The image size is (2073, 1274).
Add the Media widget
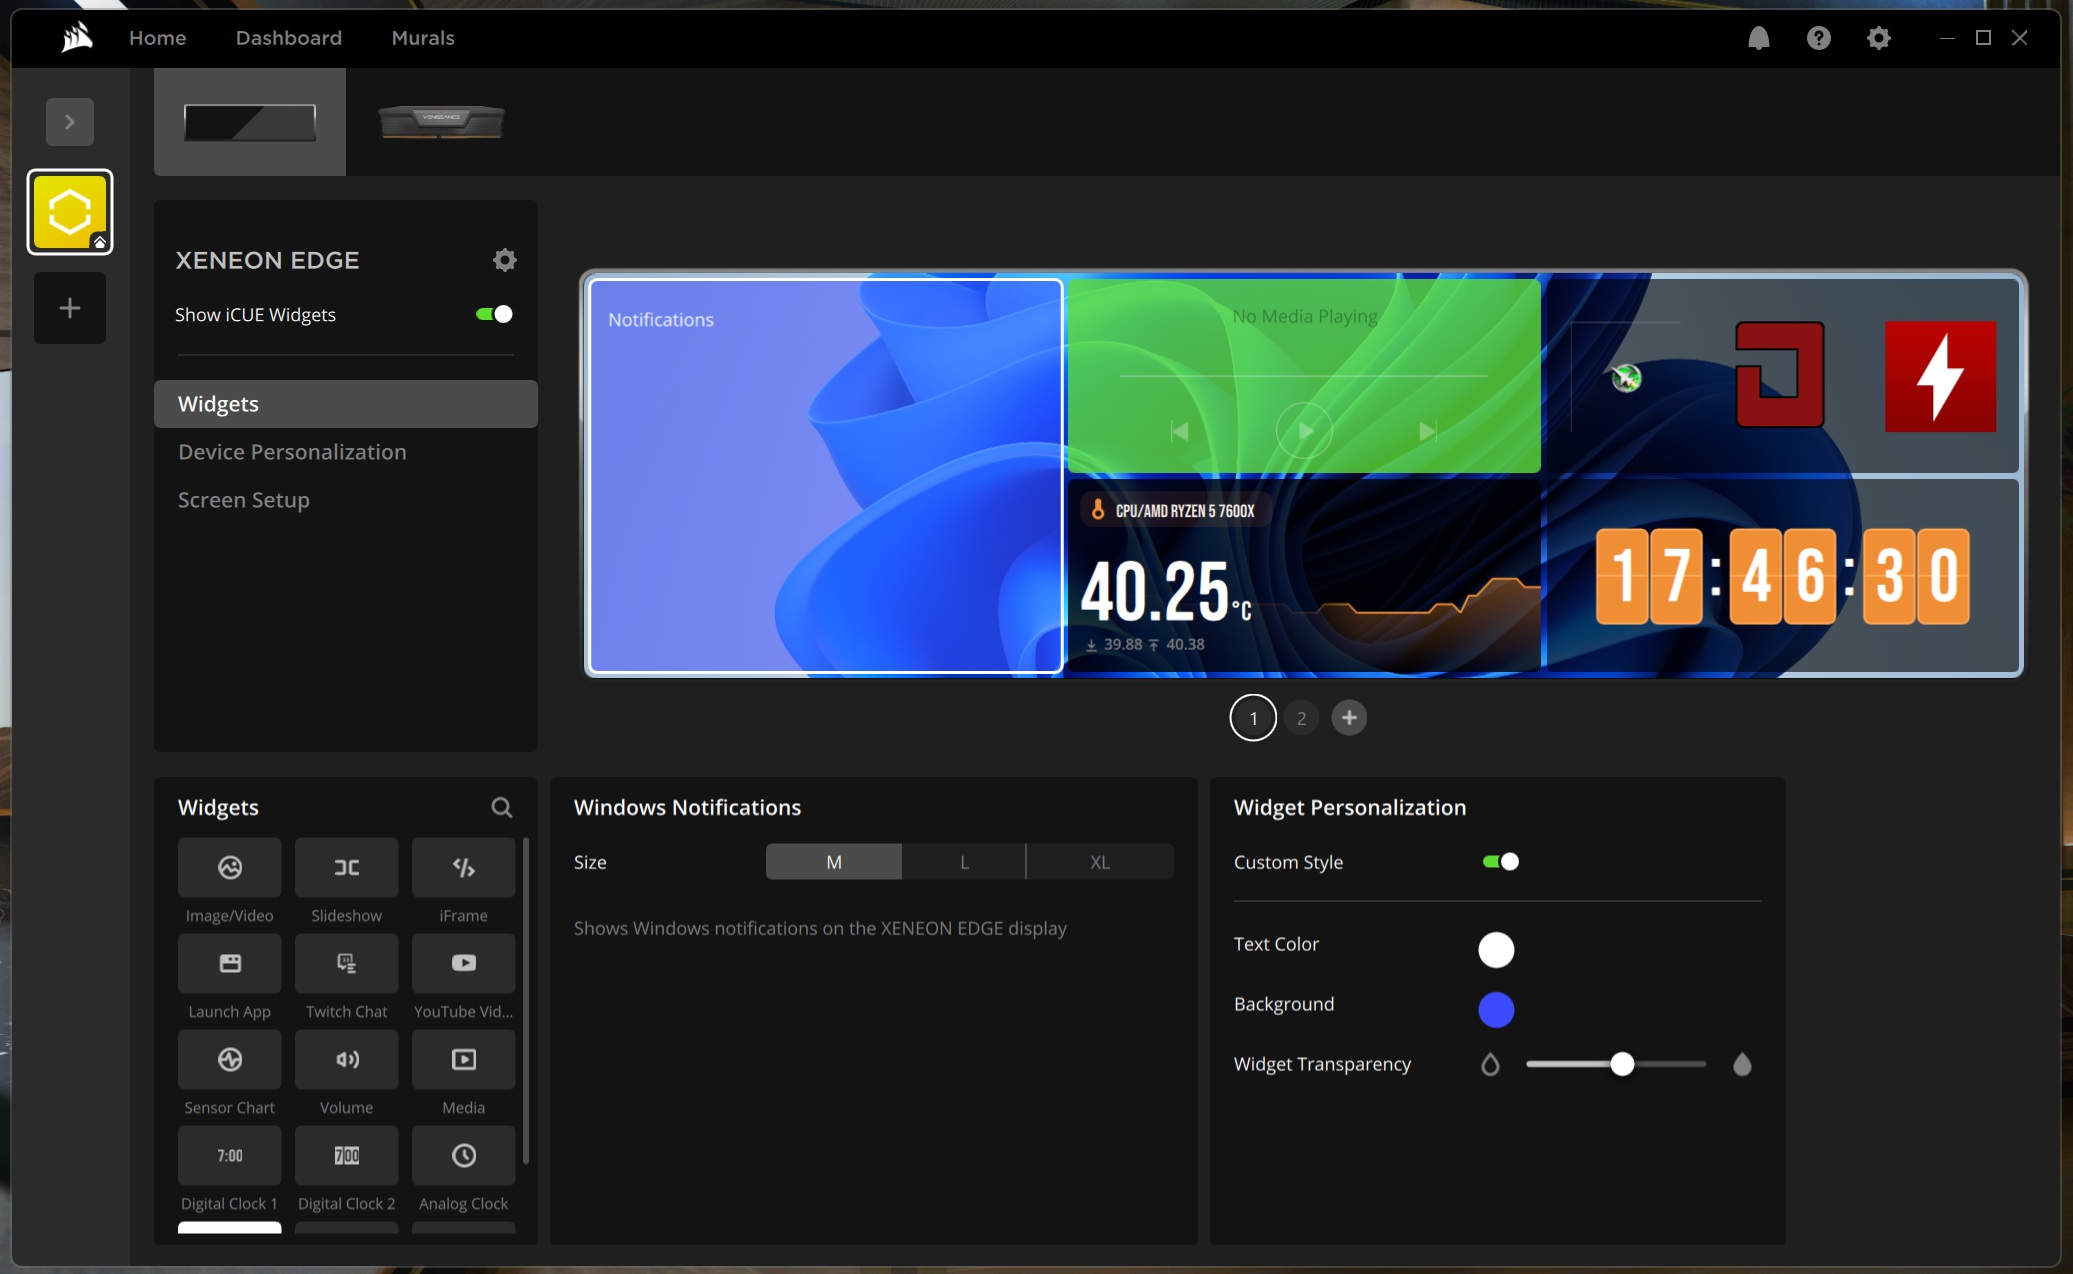[x=463, y=1060]
